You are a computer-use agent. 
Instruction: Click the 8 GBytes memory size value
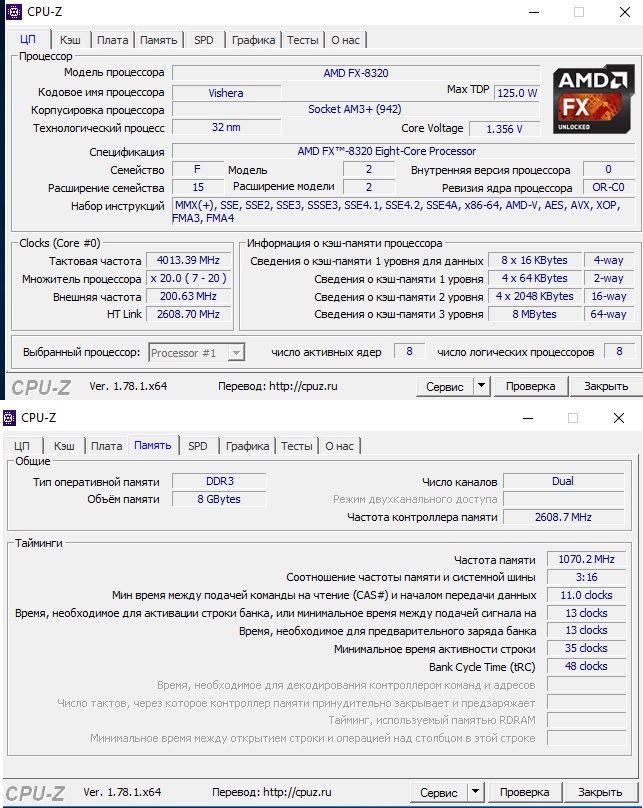[219, 499]
